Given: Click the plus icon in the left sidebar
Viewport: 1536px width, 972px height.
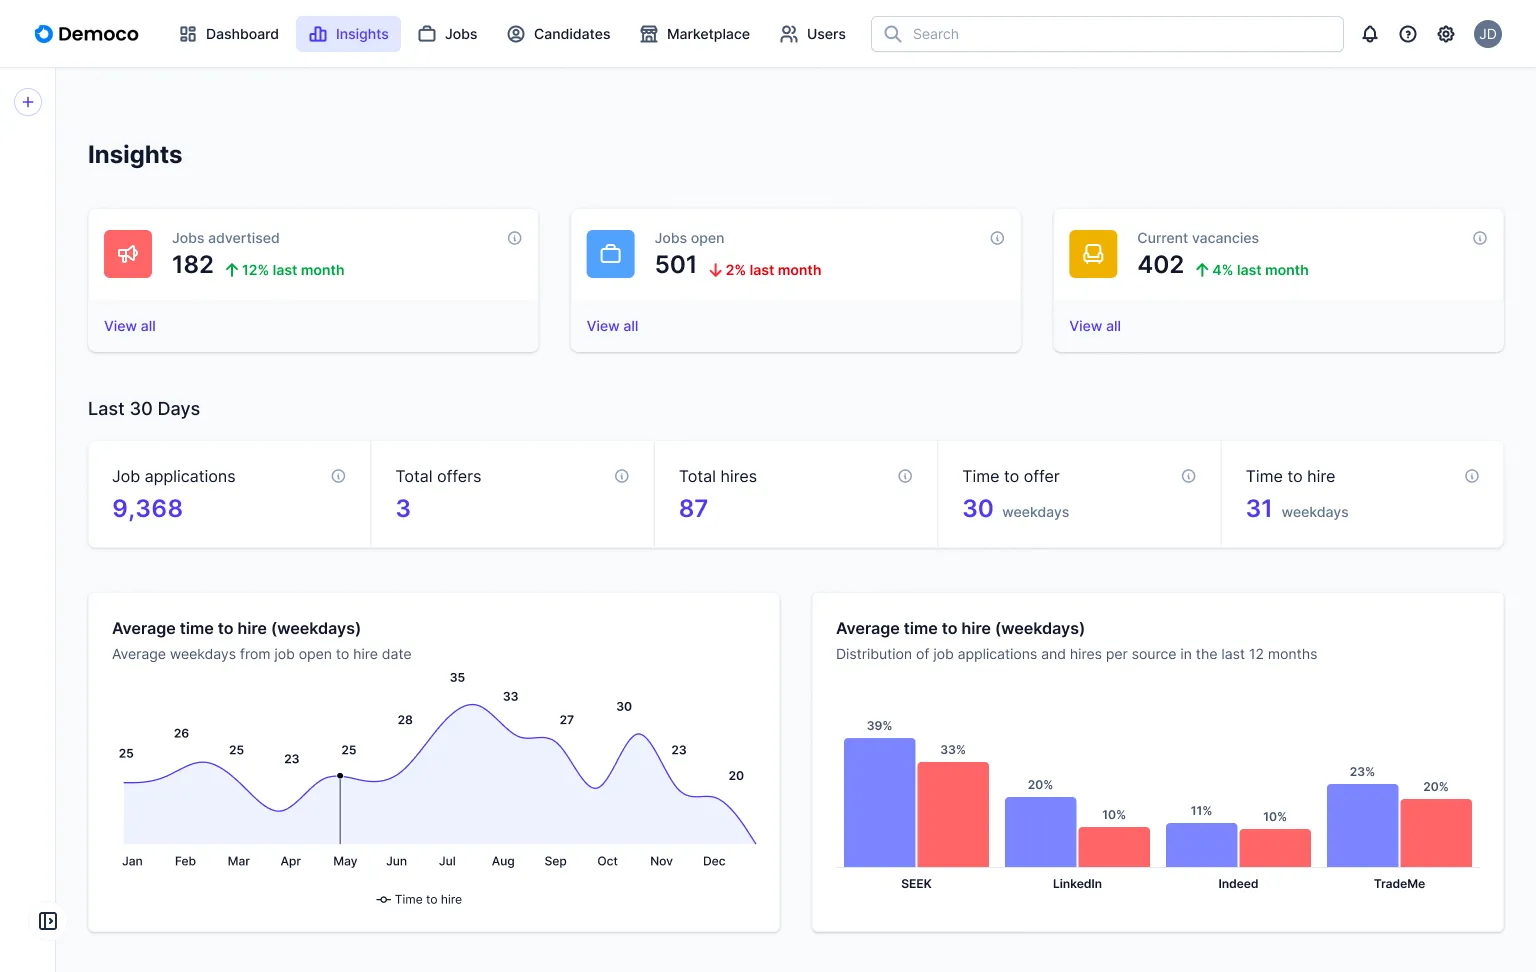Looking at the screenshot, I should tap(28, 102).
